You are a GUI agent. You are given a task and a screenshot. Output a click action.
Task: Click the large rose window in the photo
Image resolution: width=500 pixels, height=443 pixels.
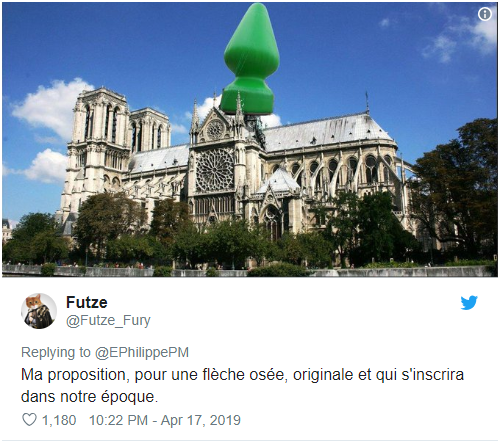[215, 170]
